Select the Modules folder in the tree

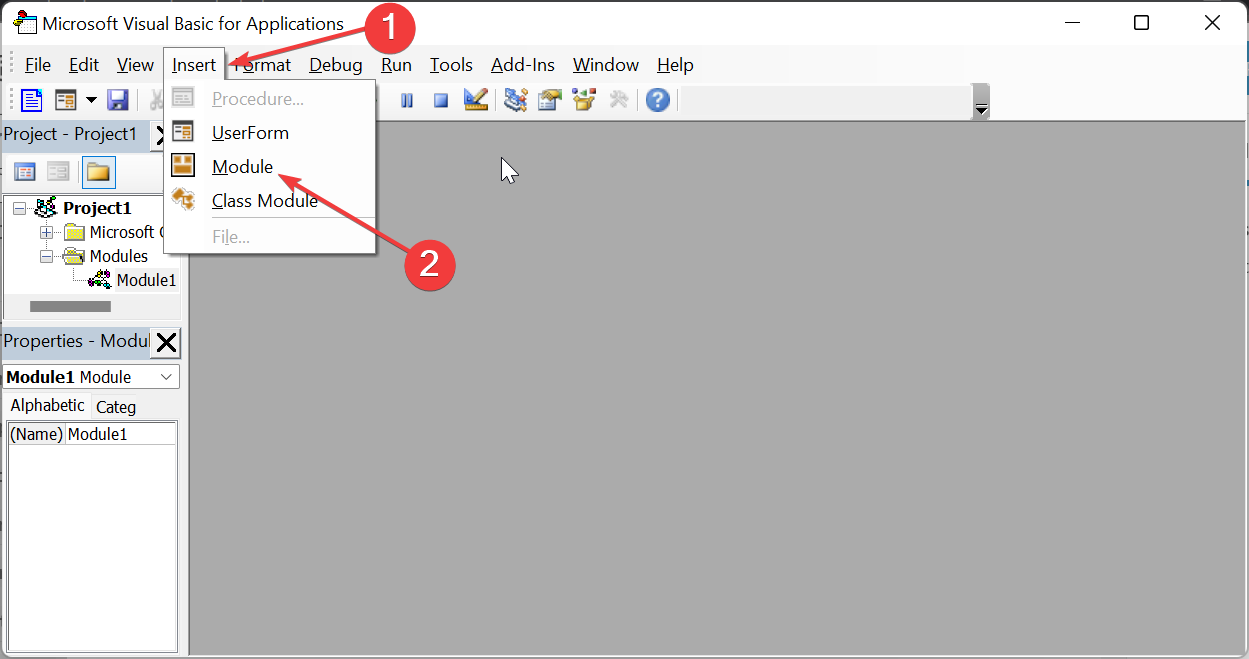pos(118,256)
